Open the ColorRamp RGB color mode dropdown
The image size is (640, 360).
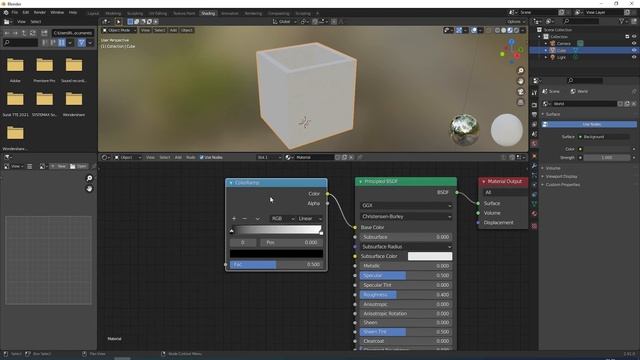click(282, 219)
